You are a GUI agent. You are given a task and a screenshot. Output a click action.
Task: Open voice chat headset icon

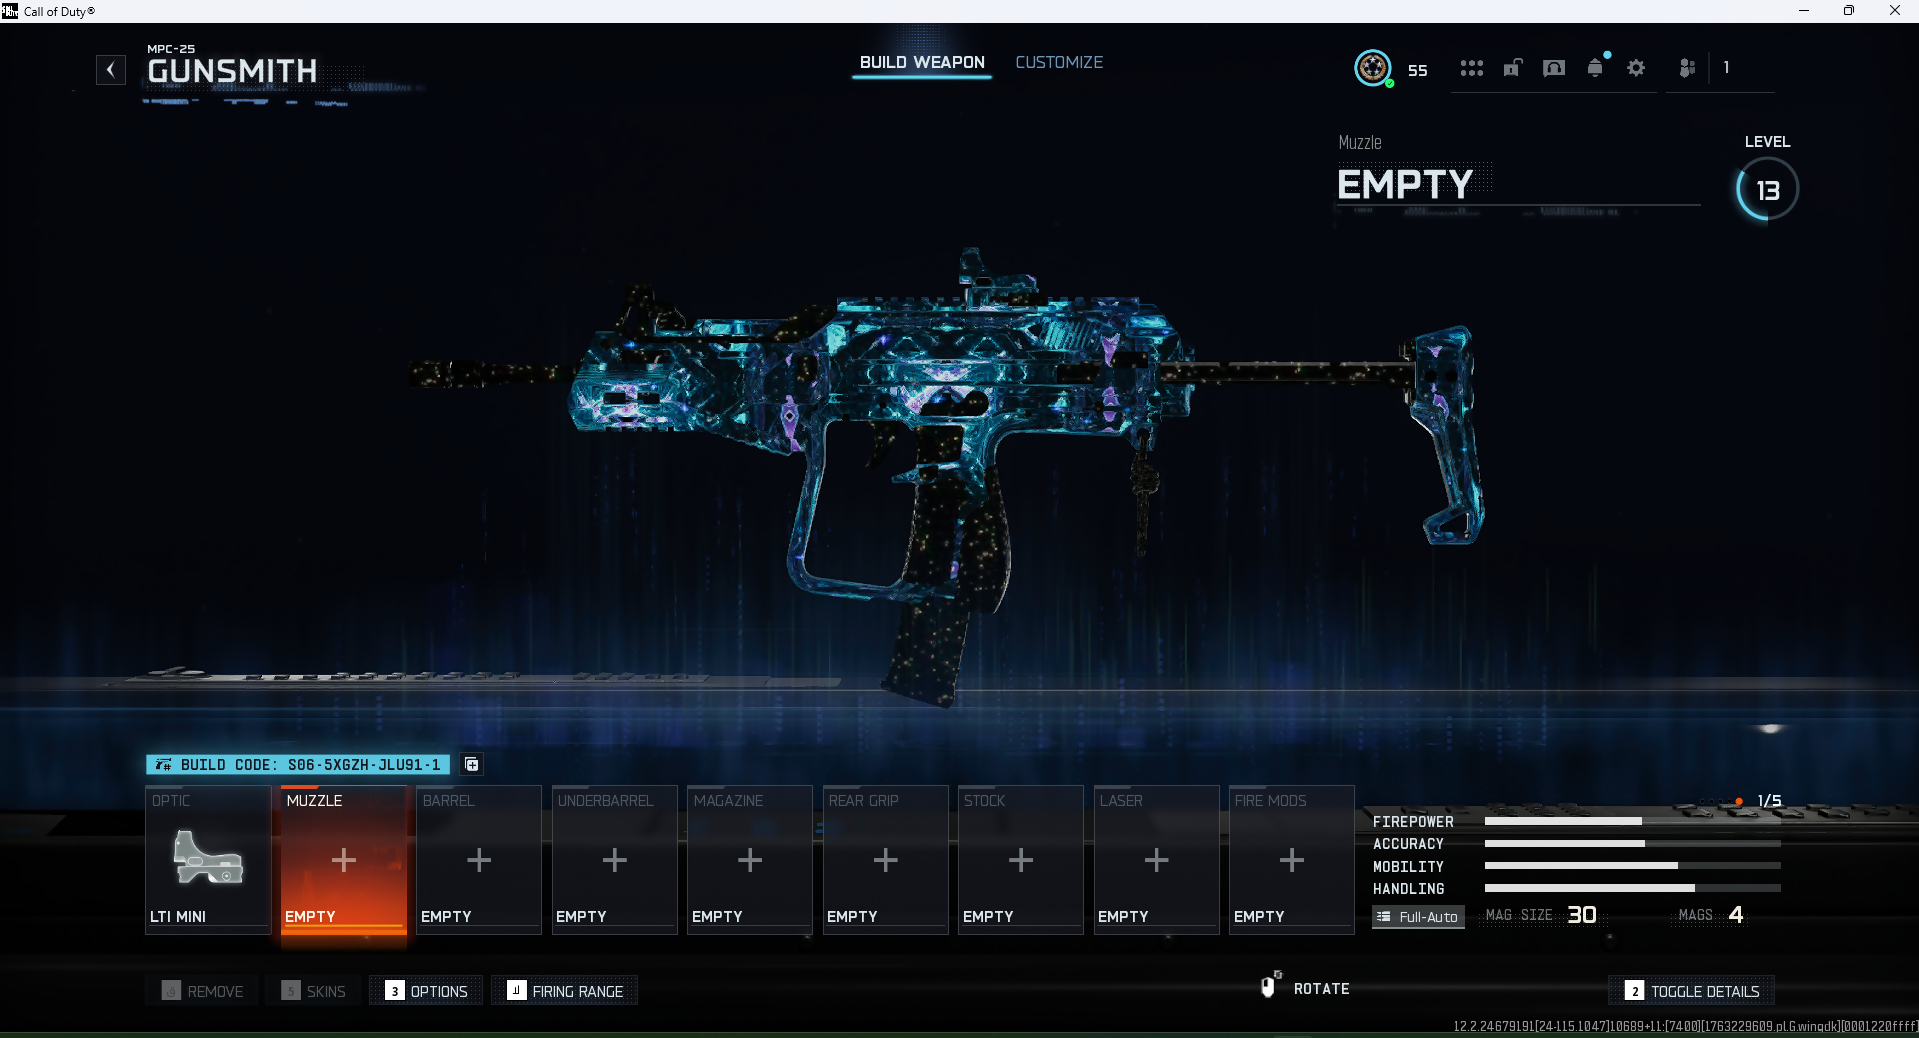(x=1553, y=68)
